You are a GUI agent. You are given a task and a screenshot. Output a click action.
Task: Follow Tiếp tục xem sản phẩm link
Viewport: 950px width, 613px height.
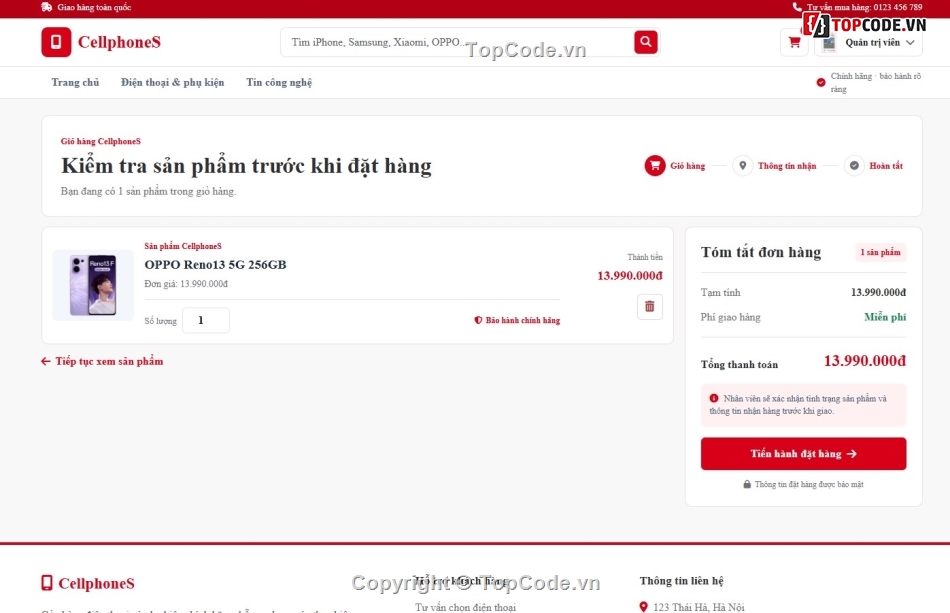[x=109, y=361]
